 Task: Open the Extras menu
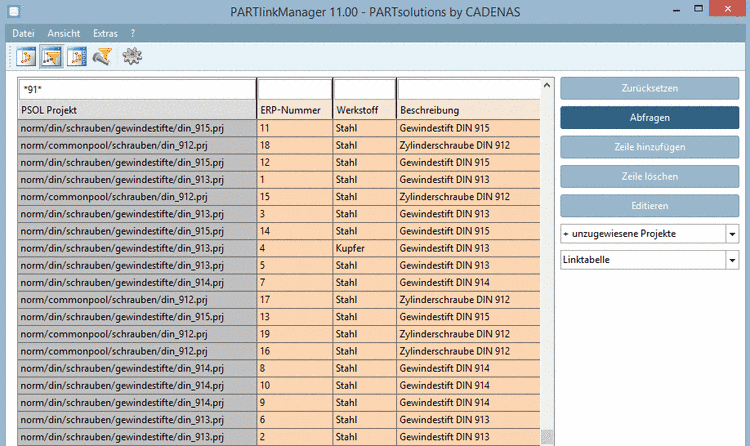pyautogui.click(x=105, y=33)
